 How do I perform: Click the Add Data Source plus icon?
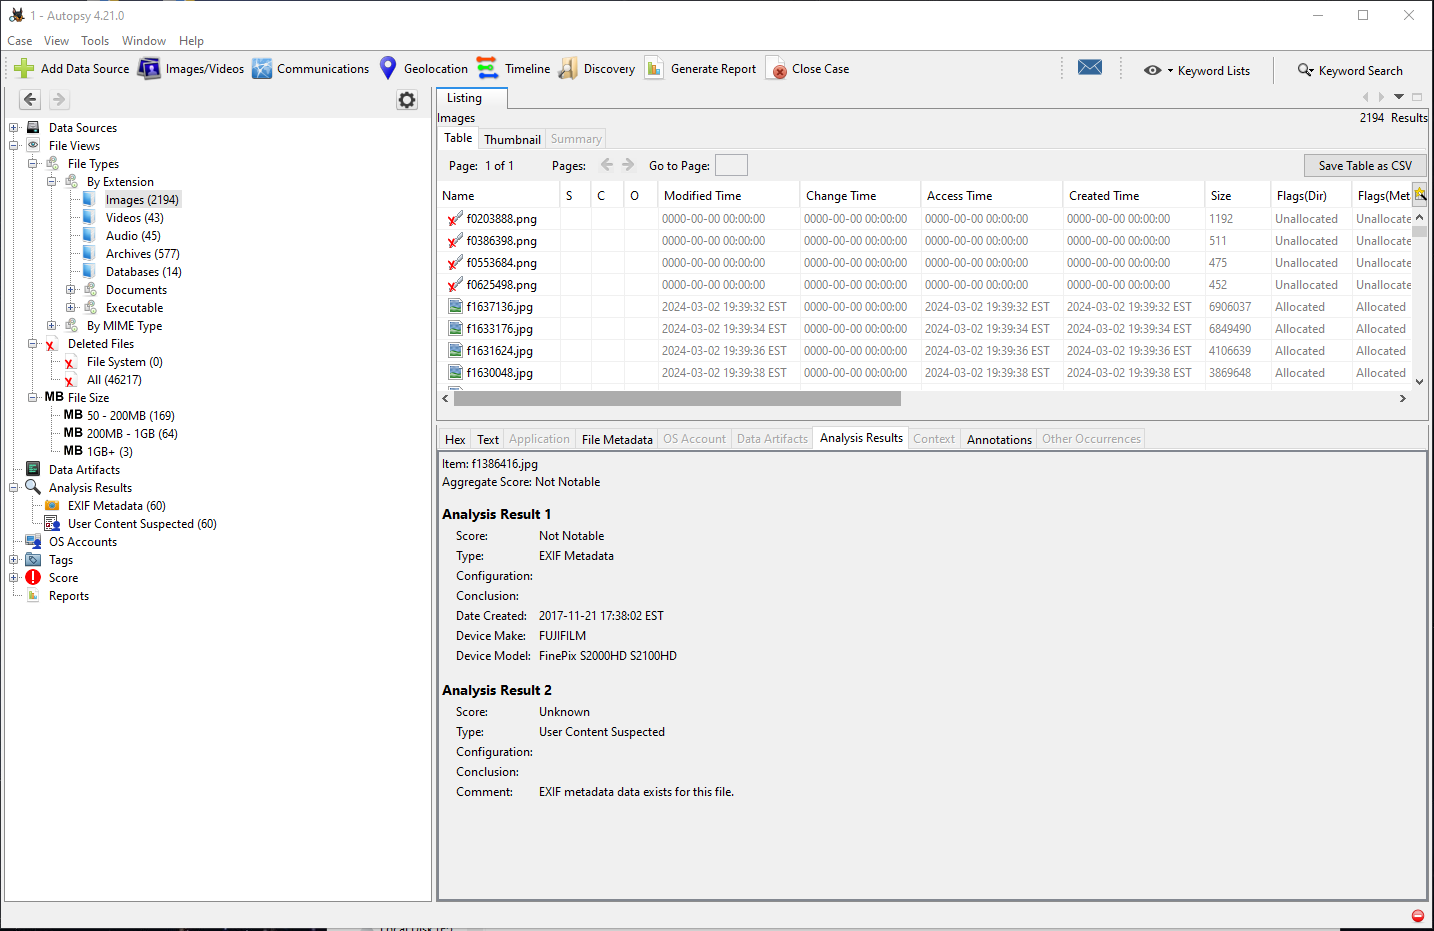coord(24,68)
